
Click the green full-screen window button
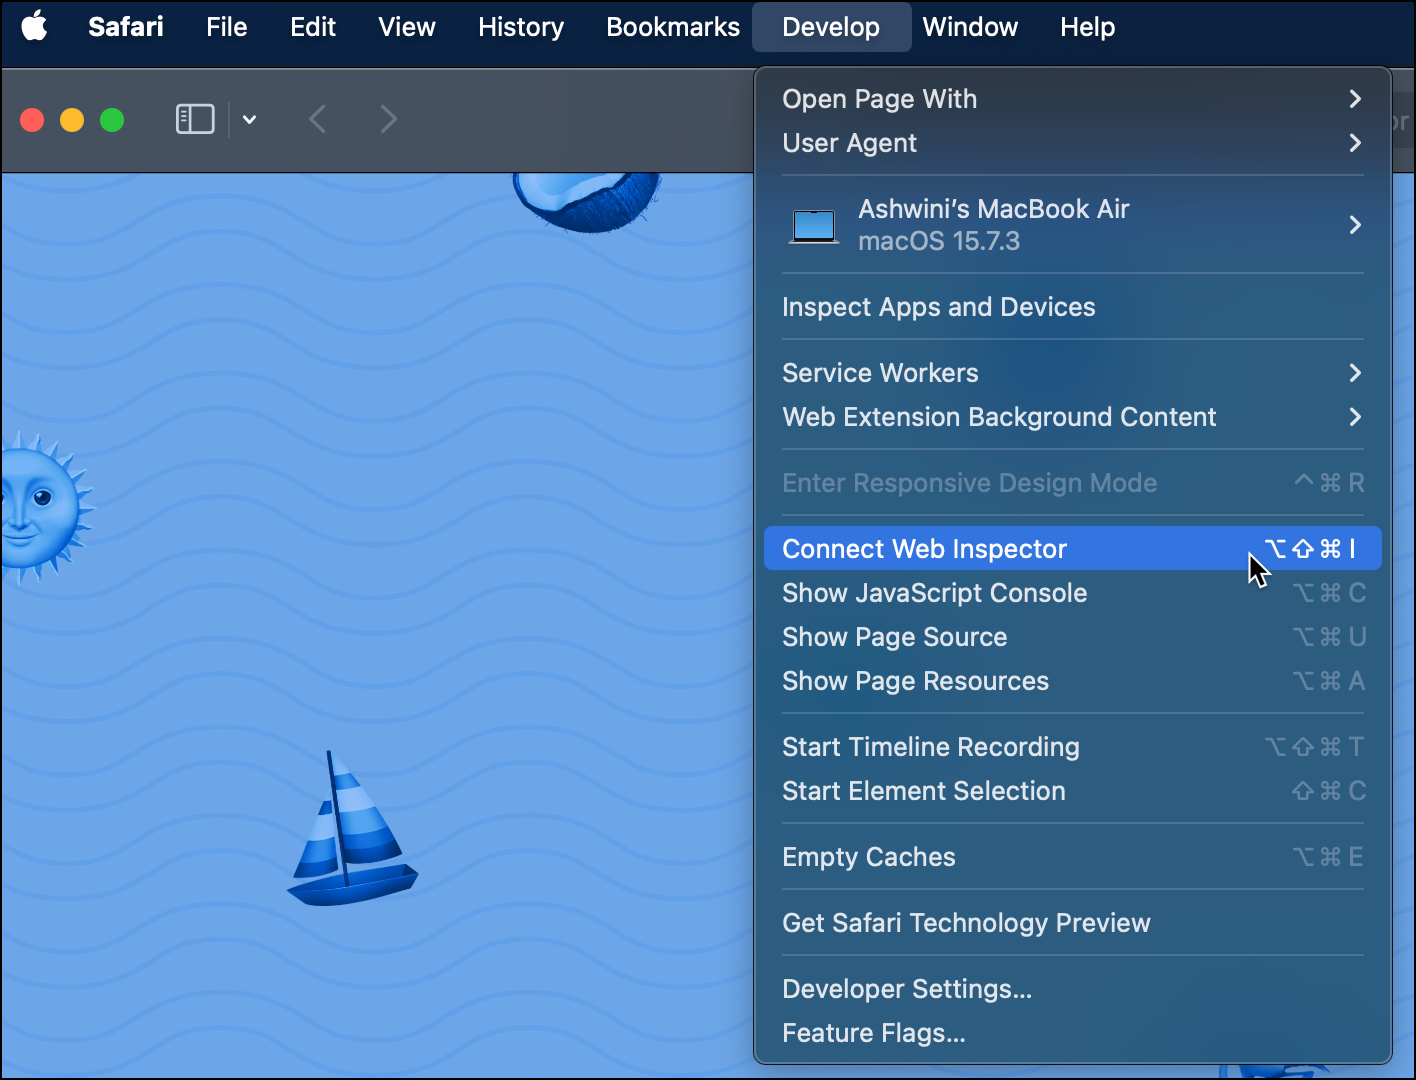pyautogui.click(x=112, y=120)
